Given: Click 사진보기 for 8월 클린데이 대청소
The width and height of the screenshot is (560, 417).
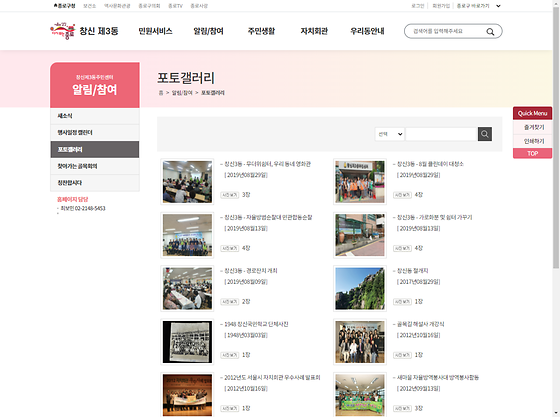Looking at the screenshot, I should [402, 195].
